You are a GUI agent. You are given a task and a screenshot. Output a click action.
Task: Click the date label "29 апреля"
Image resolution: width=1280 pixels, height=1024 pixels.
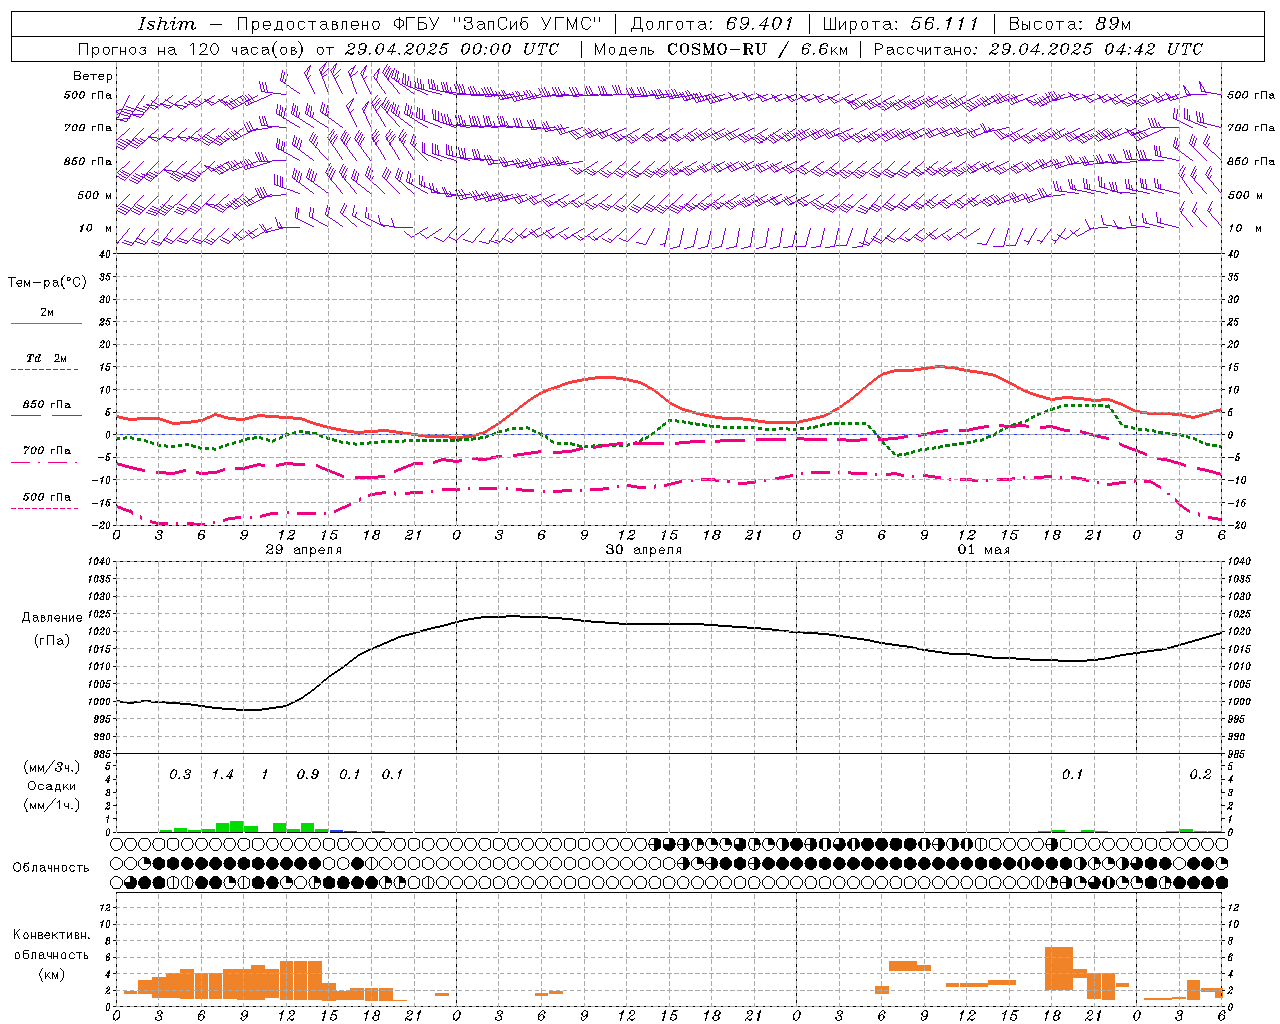pyautogui.click(x=304, y=550)
